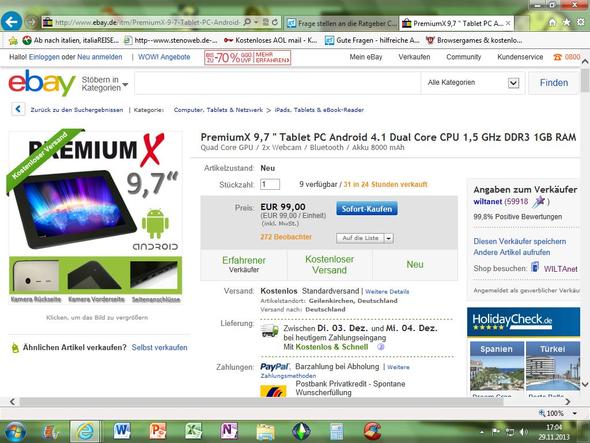
Task: Click the Einloggen link
Action: pyautogui.click(x=44, y=57)
